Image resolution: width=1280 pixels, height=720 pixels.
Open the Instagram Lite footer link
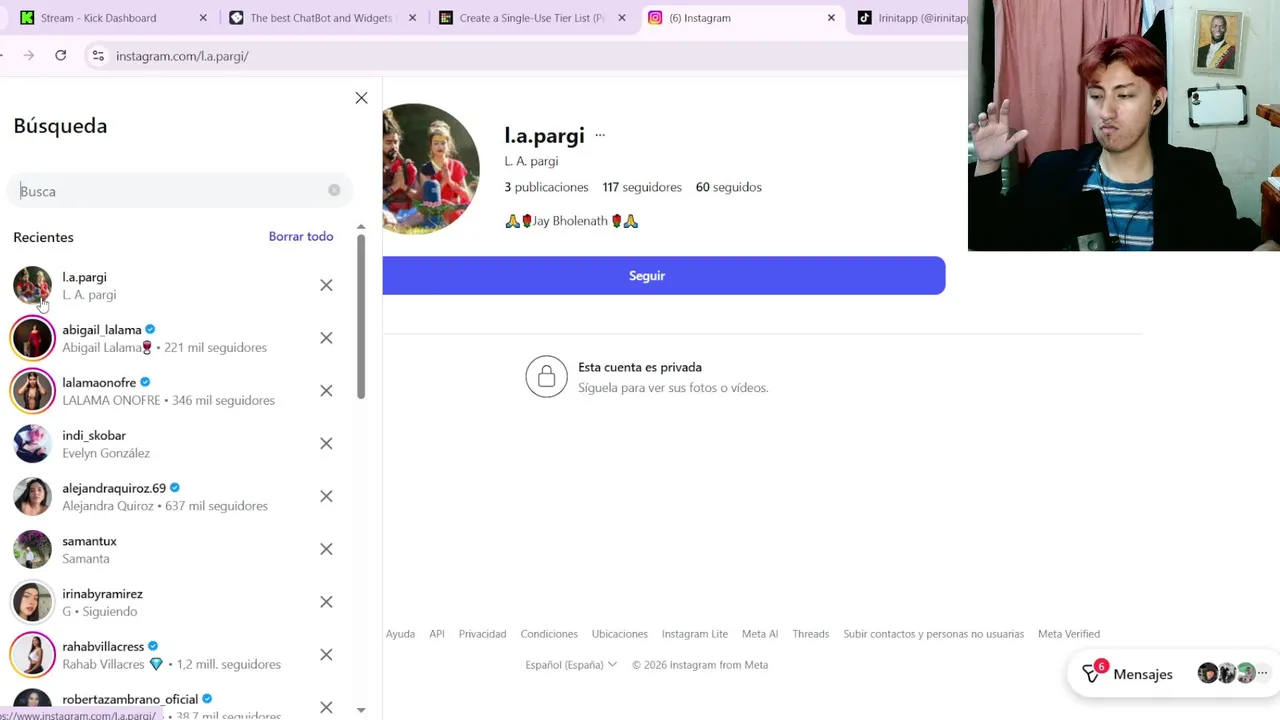[x=695, y=634]
